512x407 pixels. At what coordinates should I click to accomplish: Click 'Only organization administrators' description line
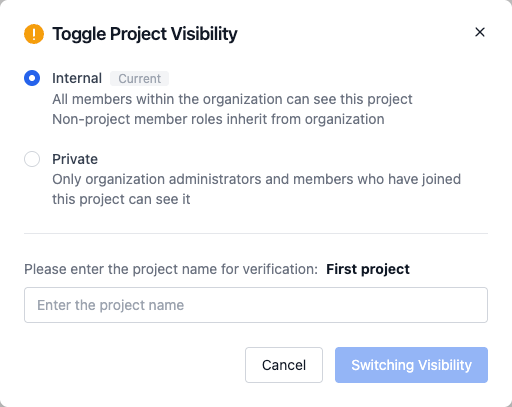tap(257, 179)
